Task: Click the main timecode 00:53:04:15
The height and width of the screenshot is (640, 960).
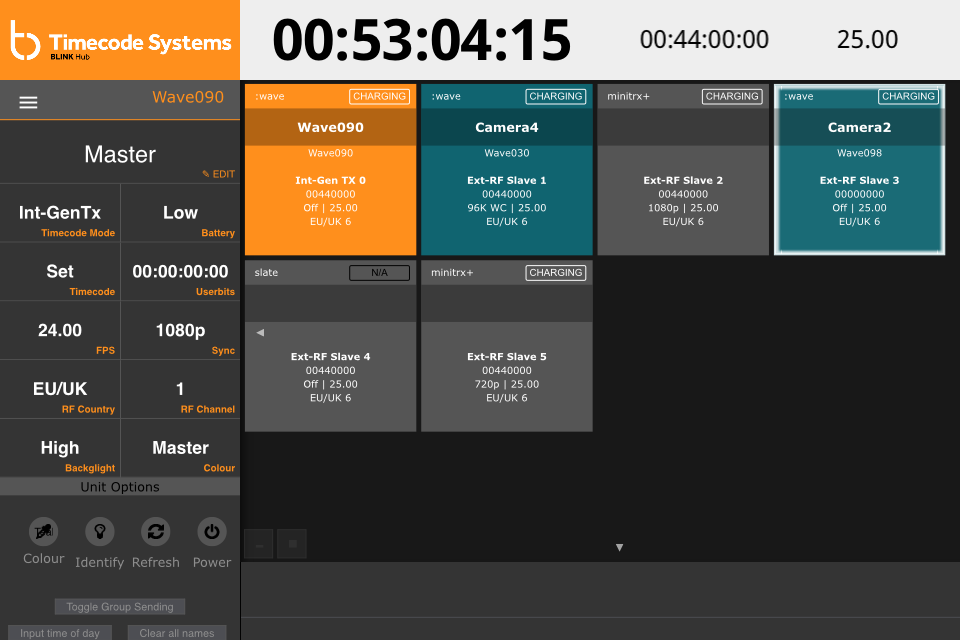Action: (422, 40)
